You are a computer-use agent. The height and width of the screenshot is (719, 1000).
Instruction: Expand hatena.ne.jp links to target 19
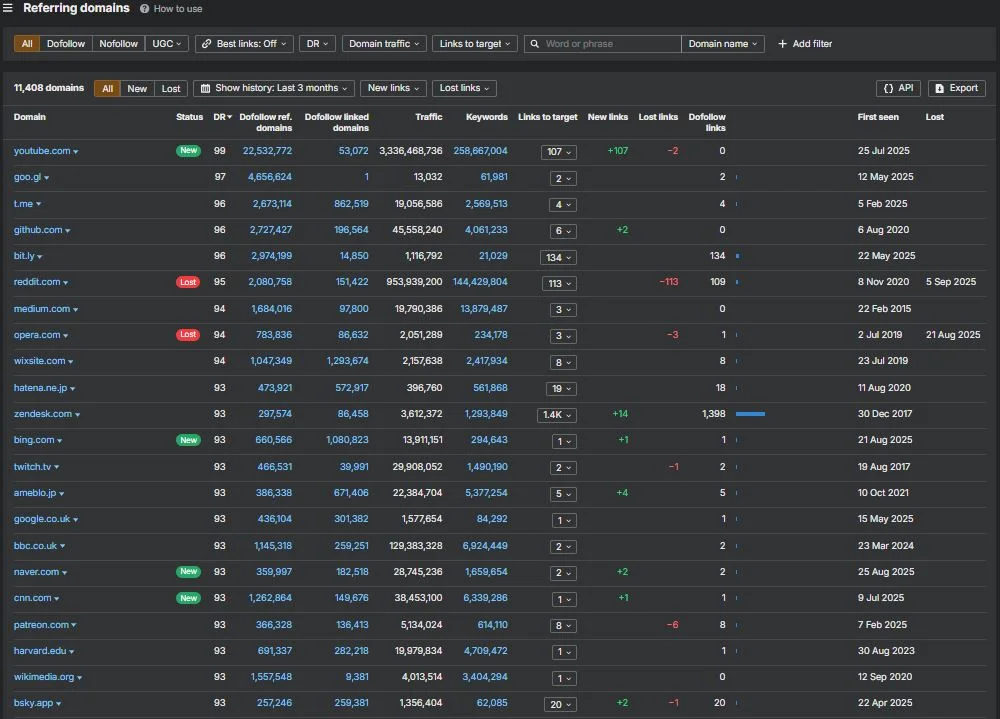[x=561, y=389]
